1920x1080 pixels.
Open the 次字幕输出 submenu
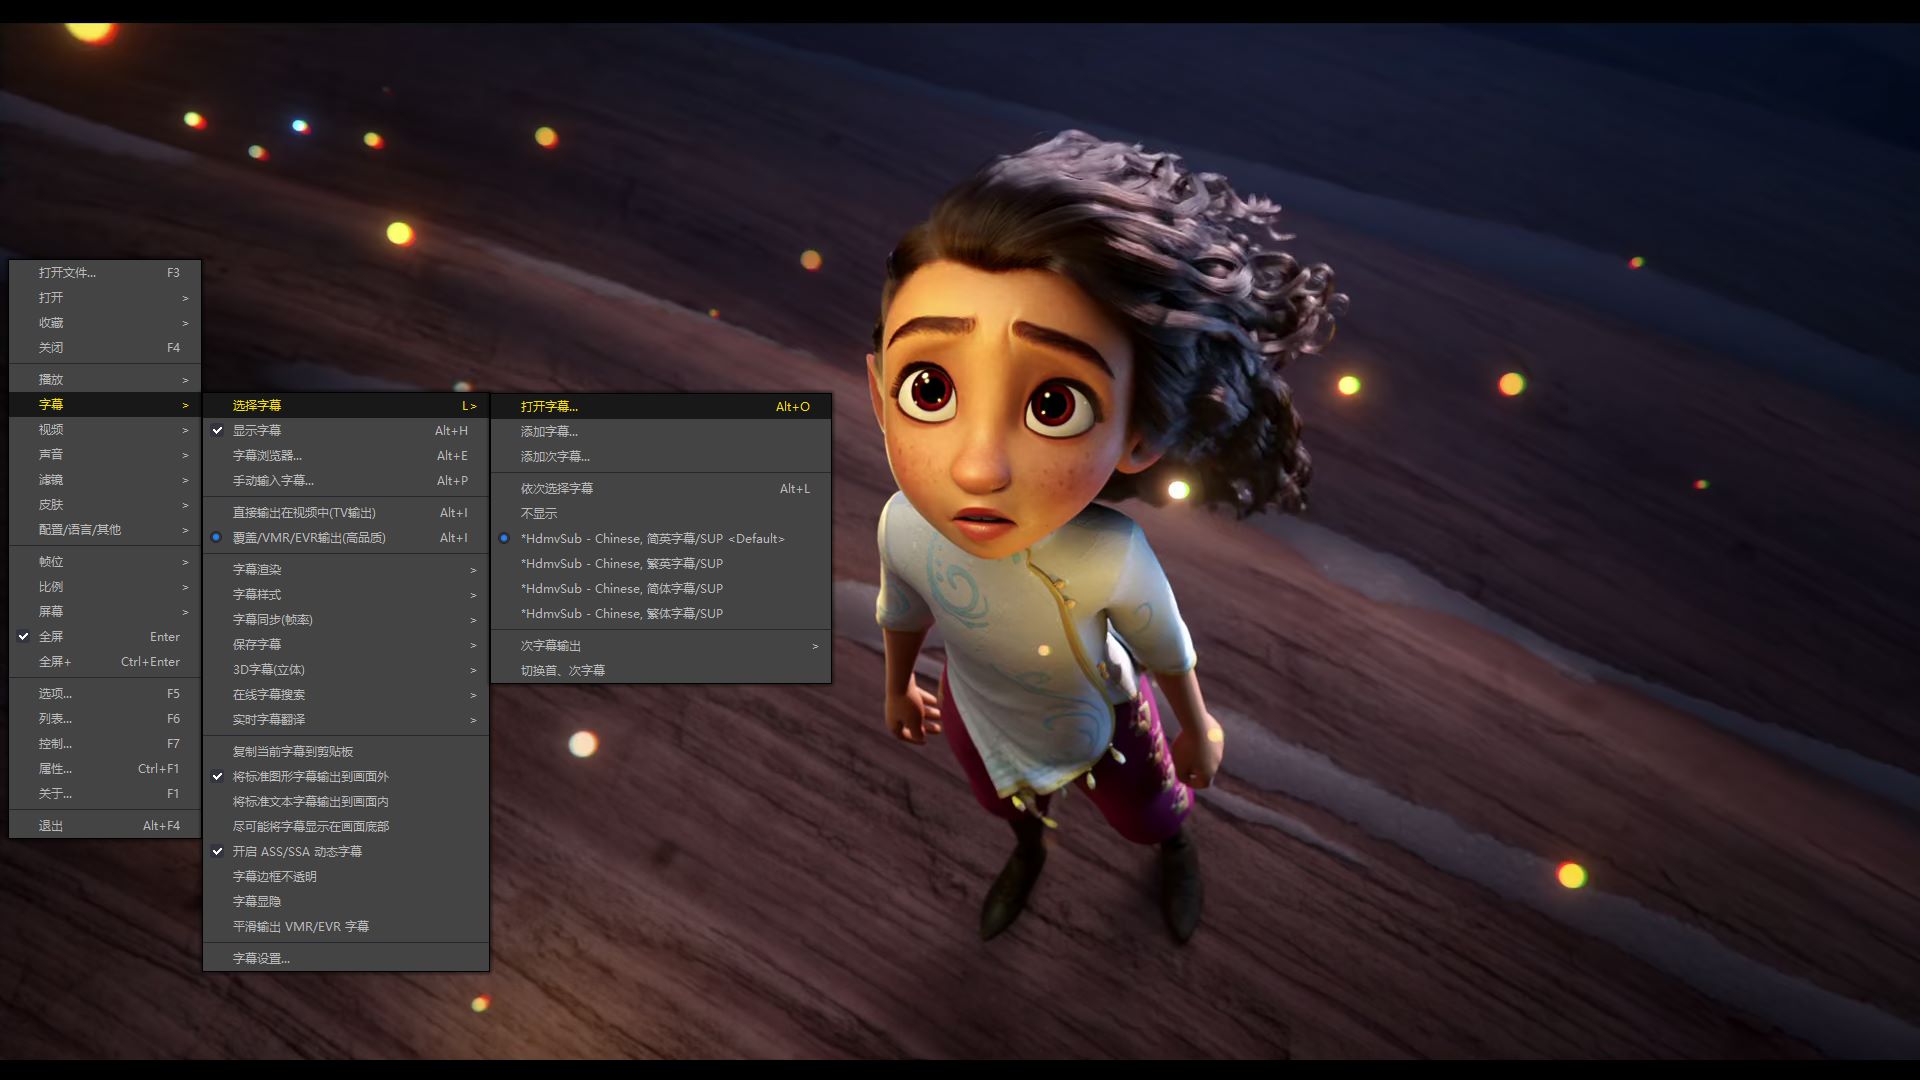550,645
